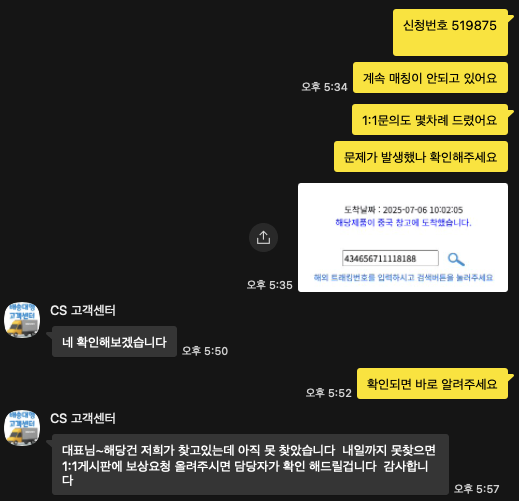Select the 확인되면 바로 알려주세요 bubble
Screen dimensions: 519x501
pos(432,384)
